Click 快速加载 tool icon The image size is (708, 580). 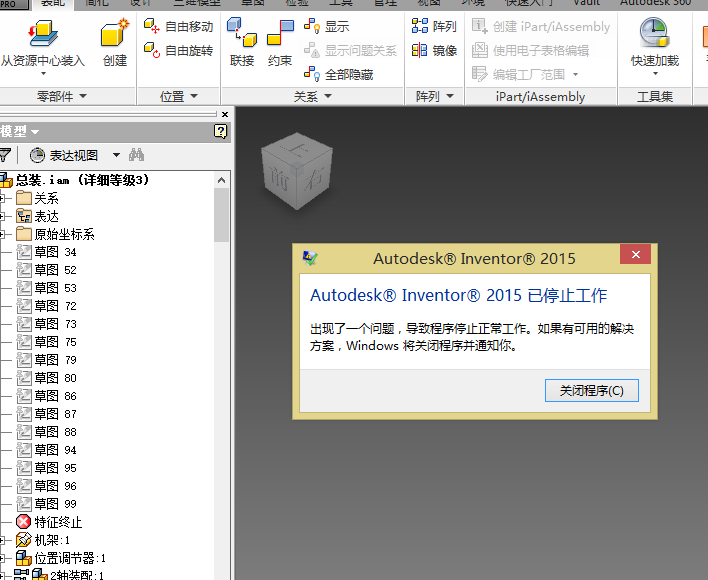click(654, 32)
